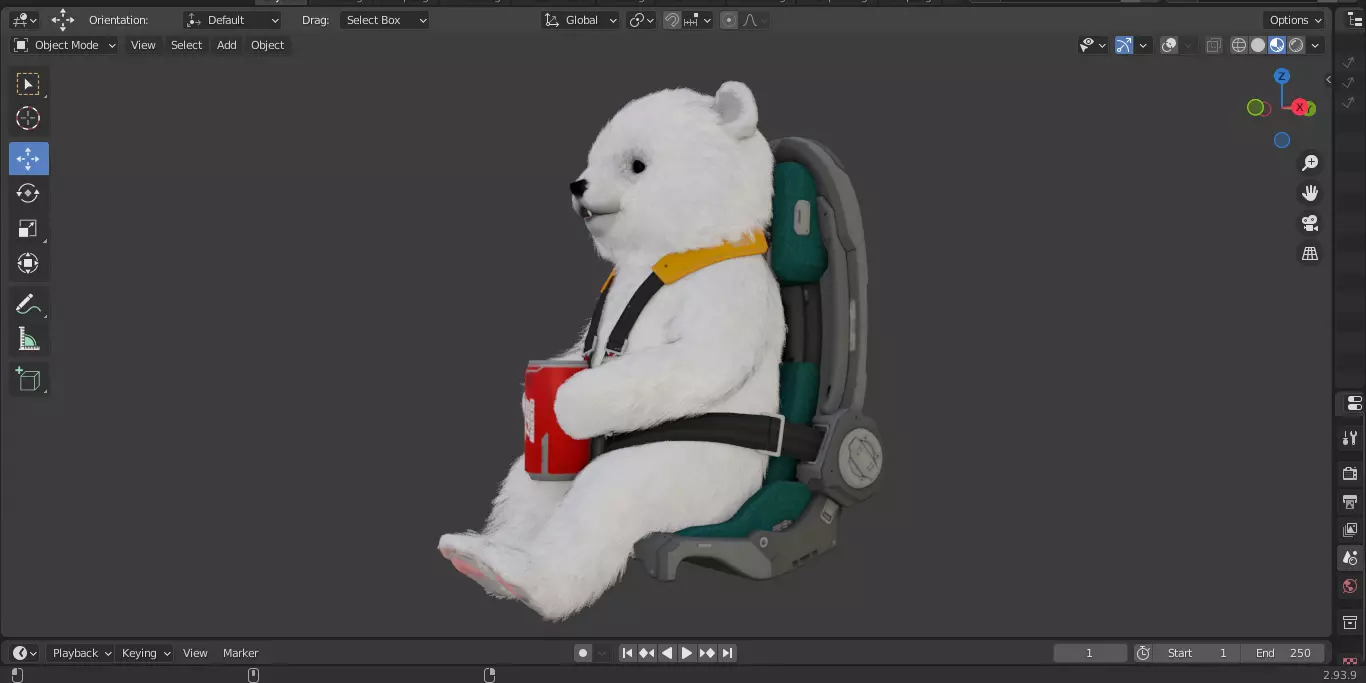Open the View Layer properties tab
The image size is (1366, 683).
[x=1350, y=529]
